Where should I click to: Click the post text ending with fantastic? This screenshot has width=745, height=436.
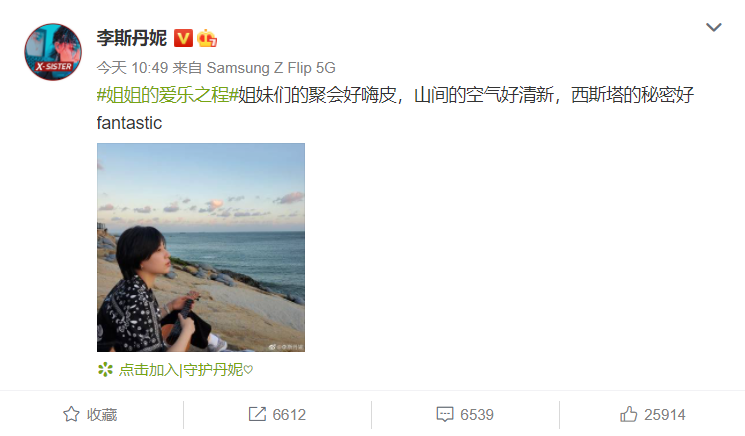[x=395, y=109]
